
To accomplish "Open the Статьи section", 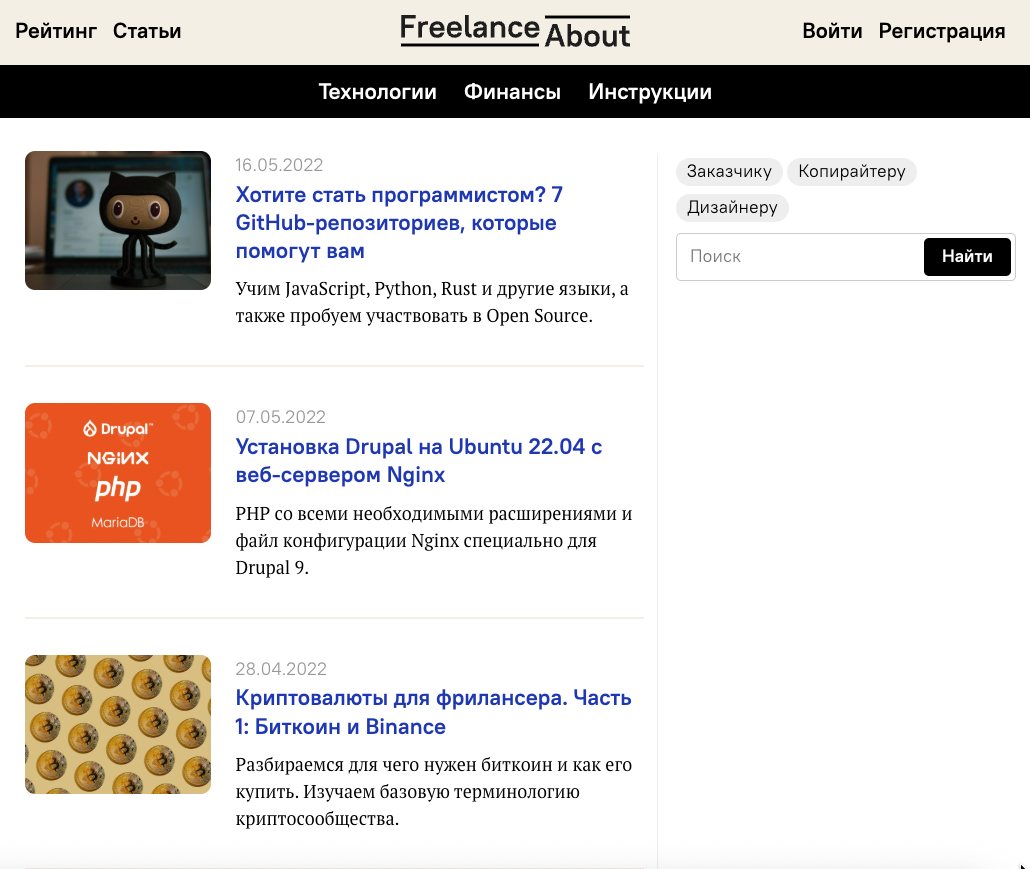I will click(146, 31).
